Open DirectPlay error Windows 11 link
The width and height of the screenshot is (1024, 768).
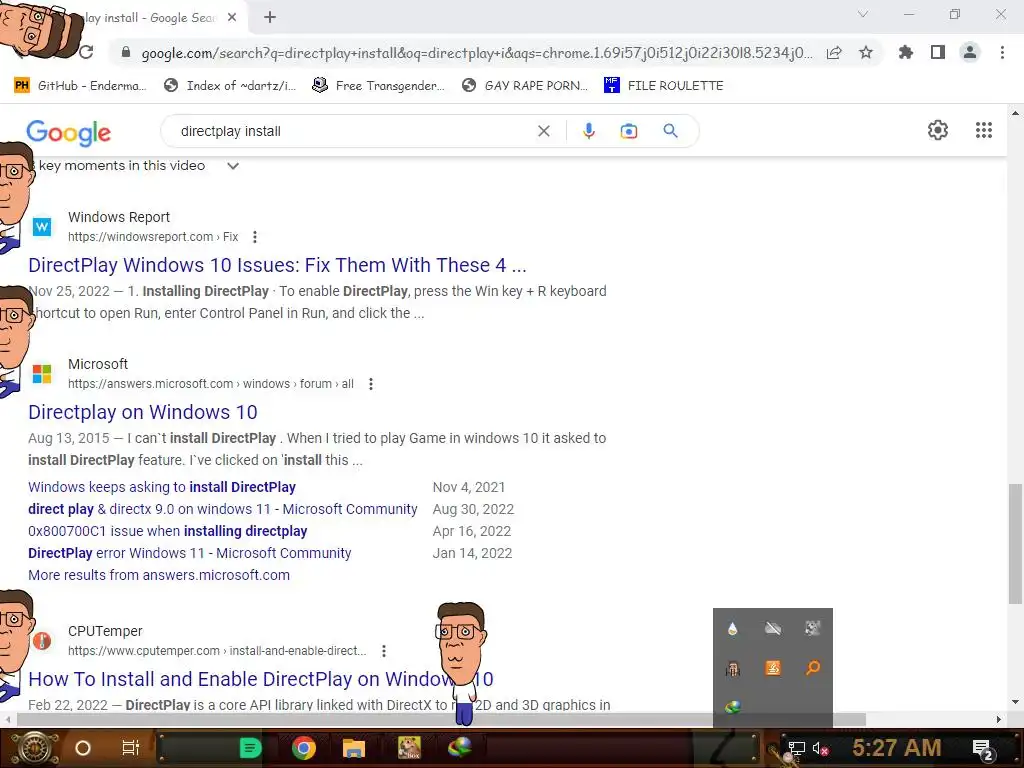pyautogui.click(x=189, y=553)
